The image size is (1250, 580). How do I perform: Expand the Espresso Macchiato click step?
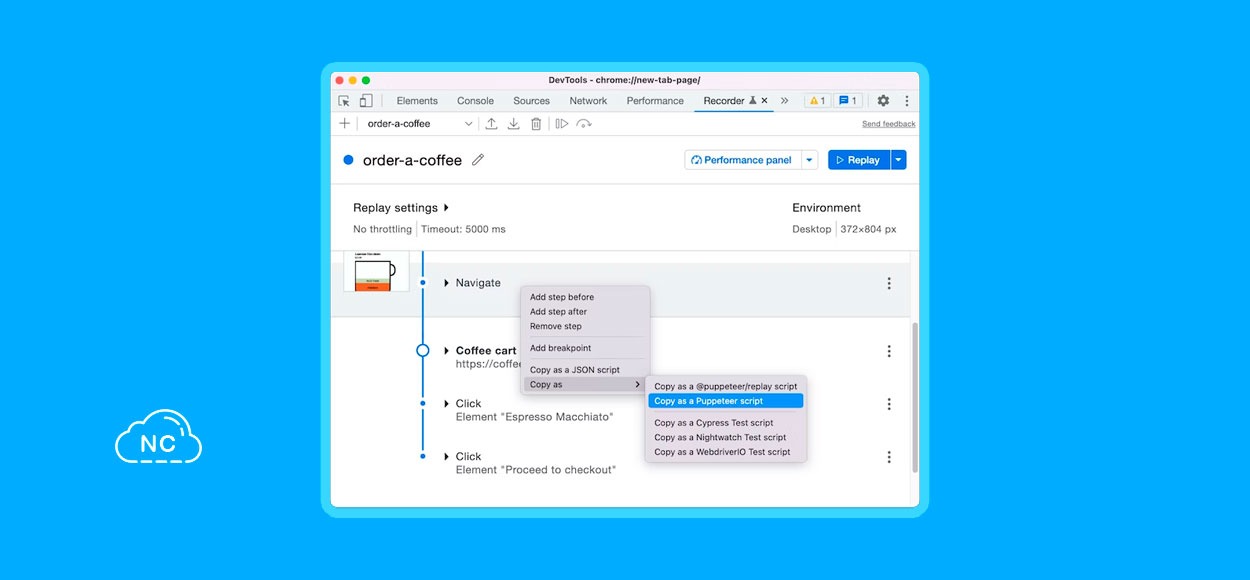pyautogui.click(x=447, y=404)
